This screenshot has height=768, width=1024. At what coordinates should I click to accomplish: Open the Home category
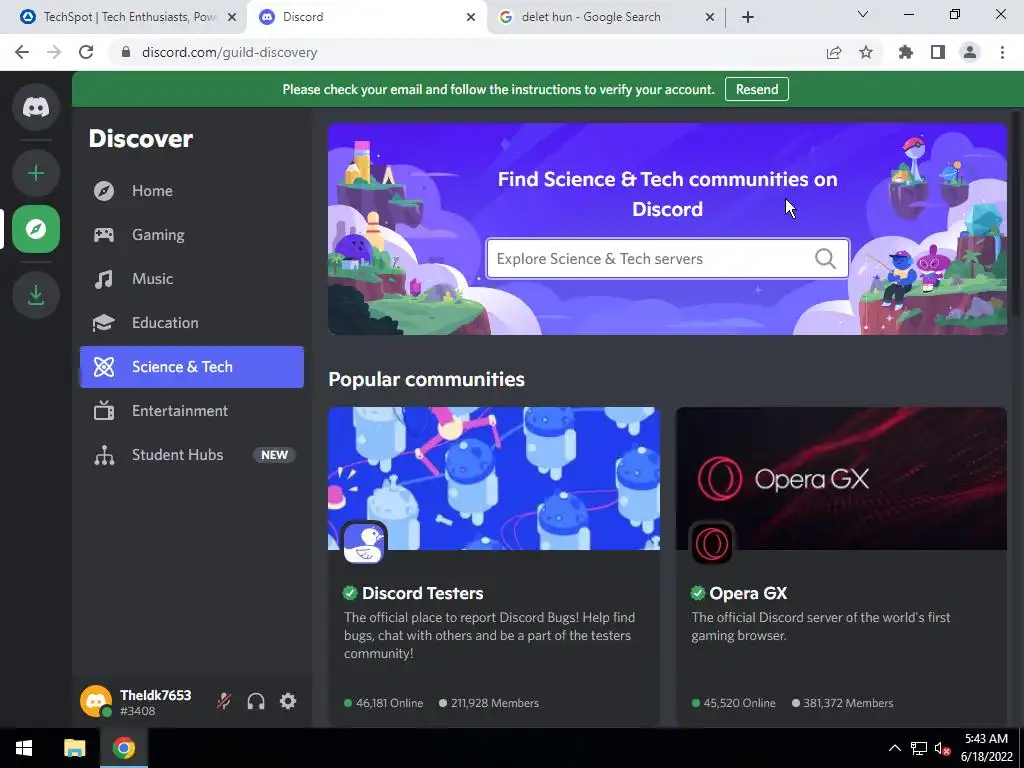pos(192,191)
